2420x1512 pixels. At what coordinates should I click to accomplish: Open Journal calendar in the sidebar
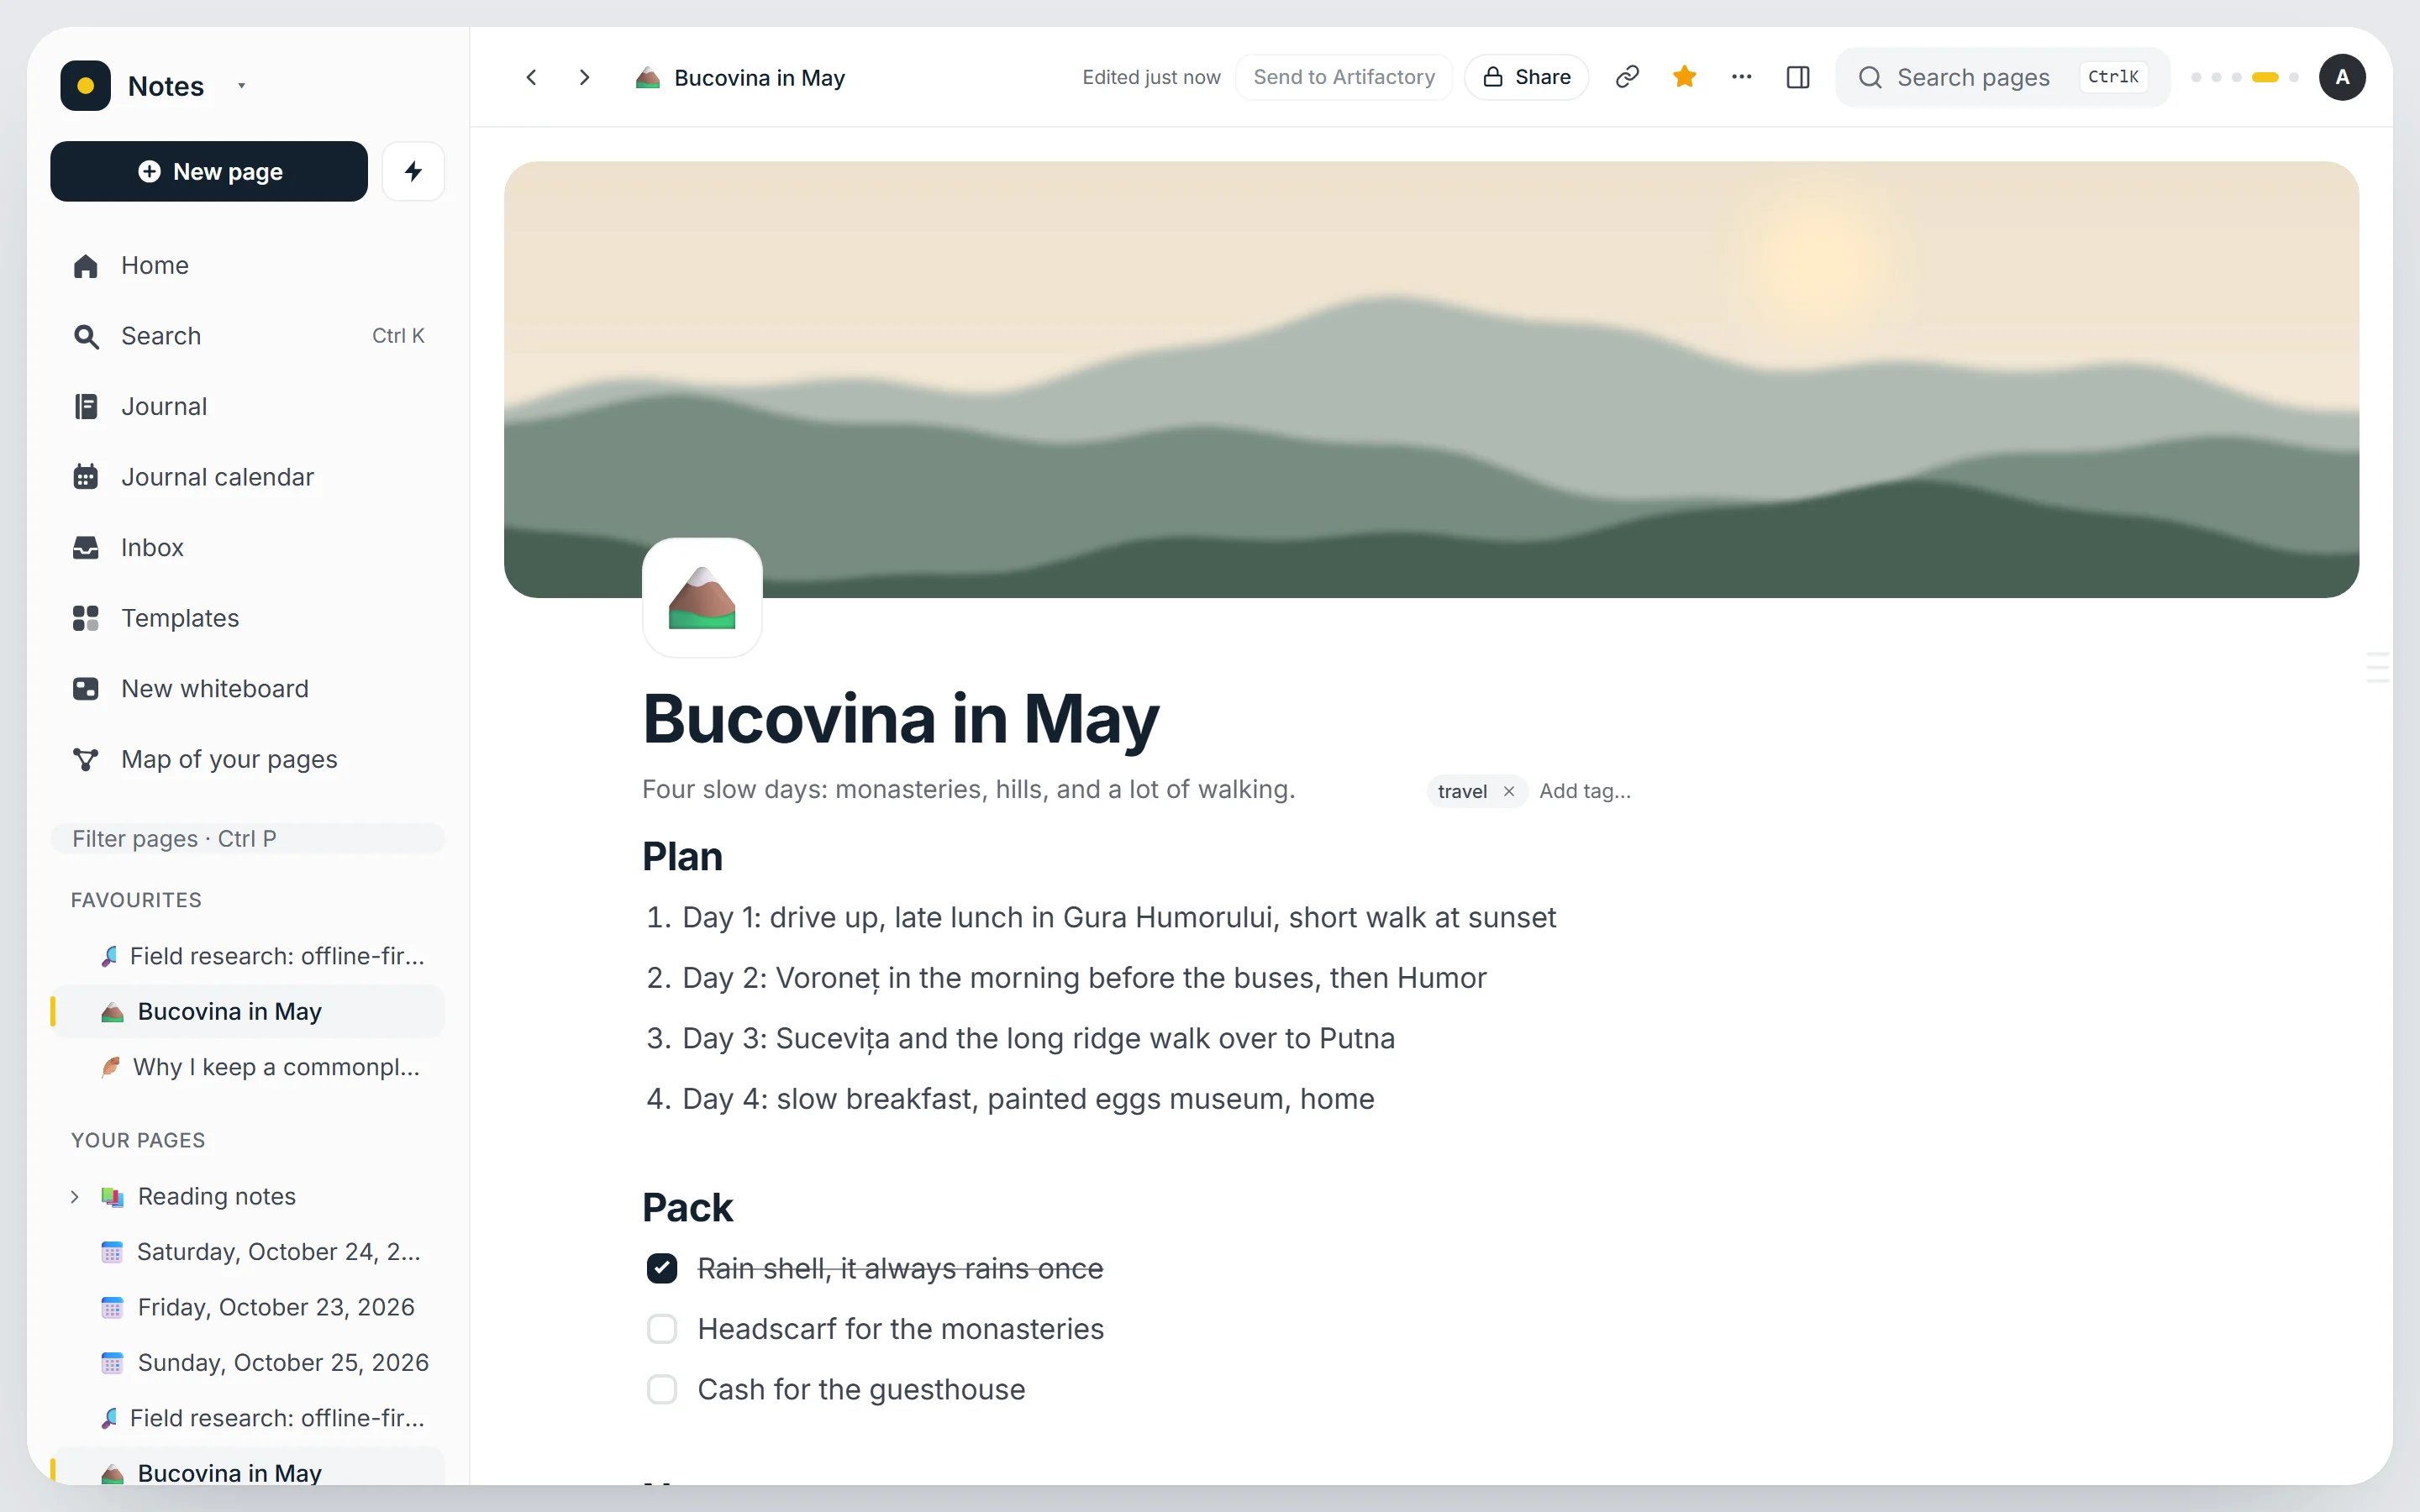(x=247, y=477)
